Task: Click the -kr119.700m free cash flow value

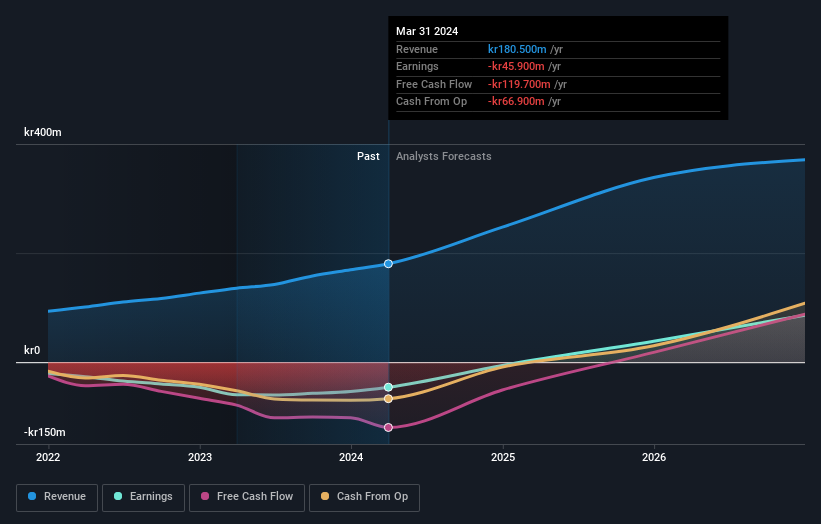Action: pos(519,84)
